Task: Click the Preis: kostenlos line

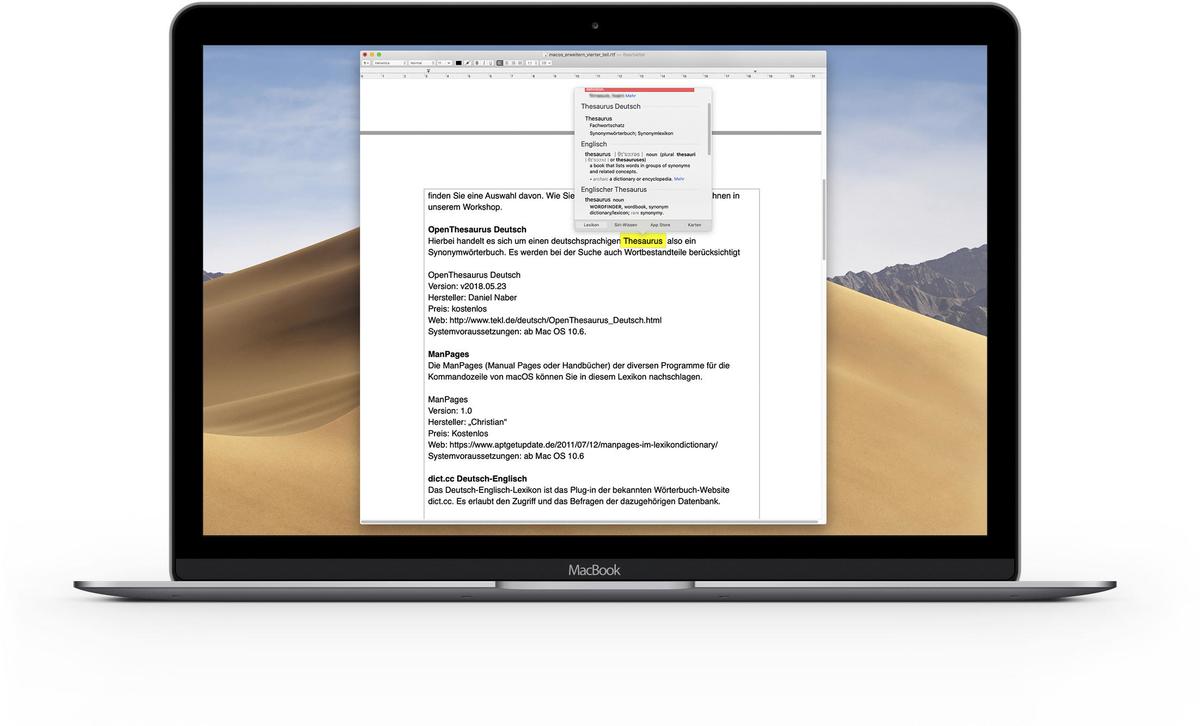Action: 458,309
